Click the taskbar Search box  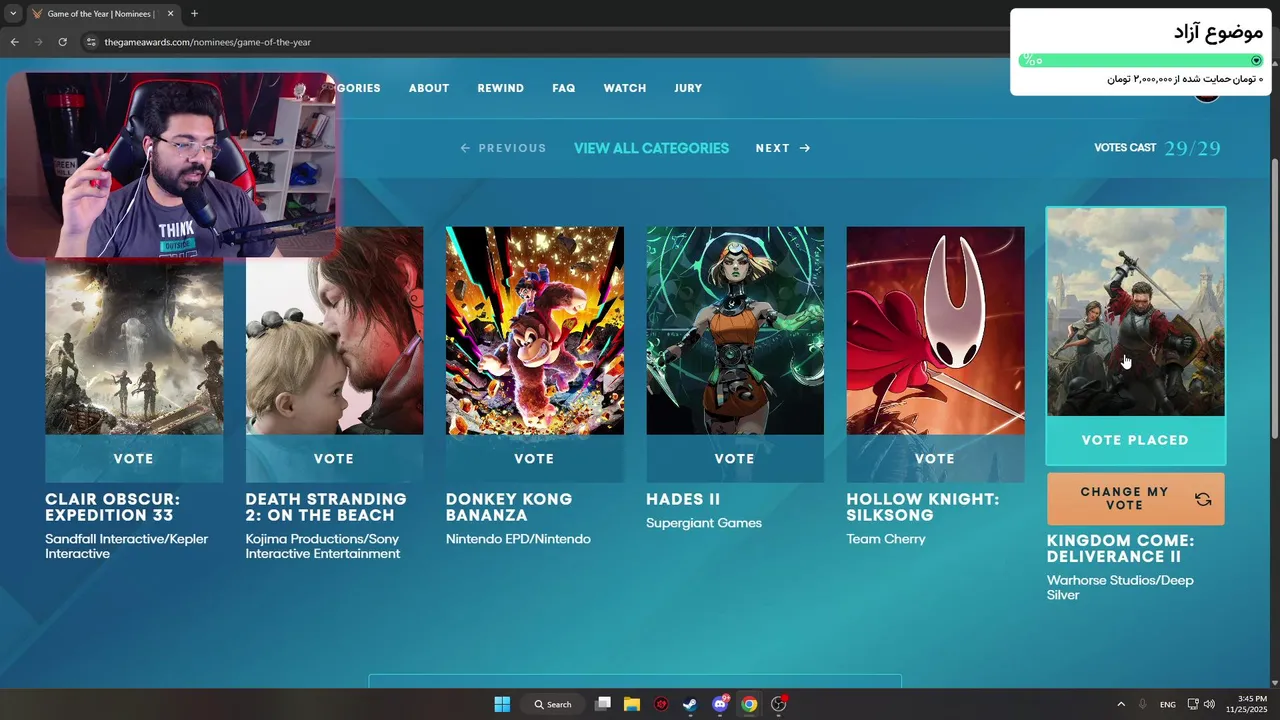[x=552, y=704]
